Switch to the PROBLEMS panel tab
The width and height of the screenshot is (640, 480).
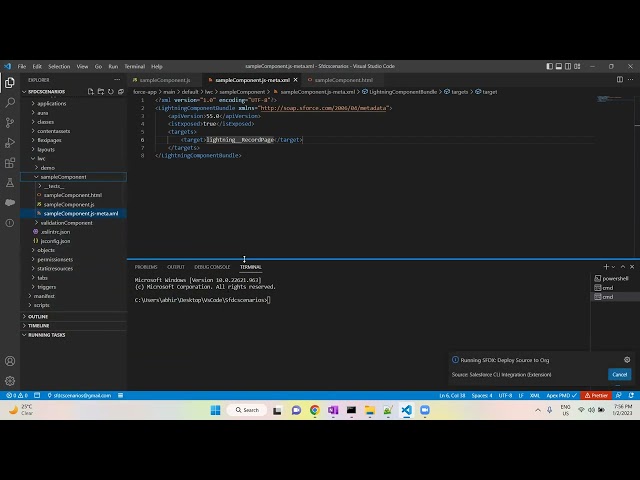pyautogui.click(x=146, y=267)
